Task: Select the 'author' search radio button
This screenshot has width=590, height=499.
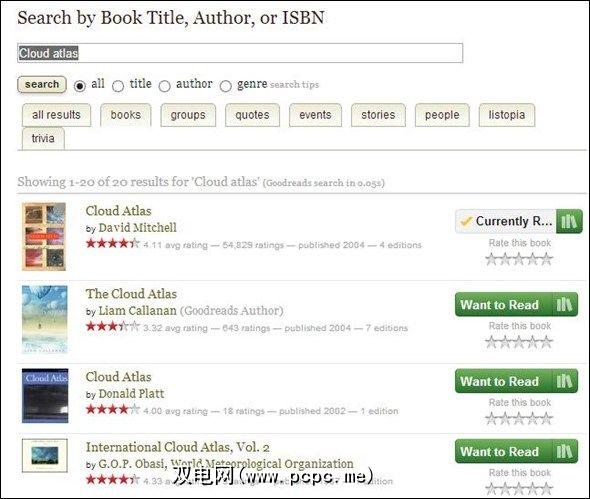Action: click(x=164, y=86)
